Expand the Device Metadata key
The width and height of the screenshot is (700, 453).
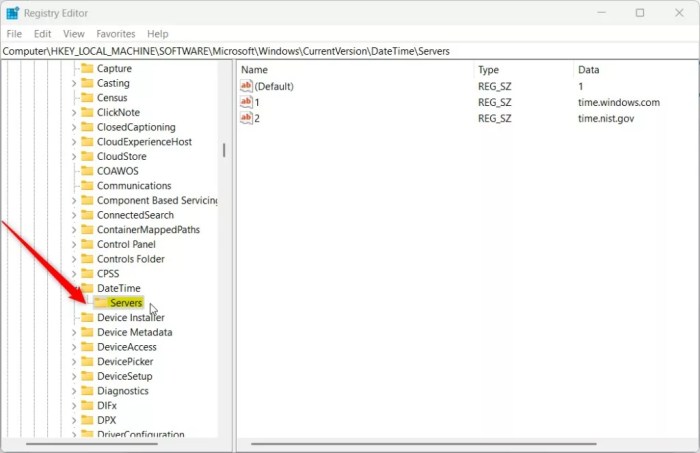[74, 332]
